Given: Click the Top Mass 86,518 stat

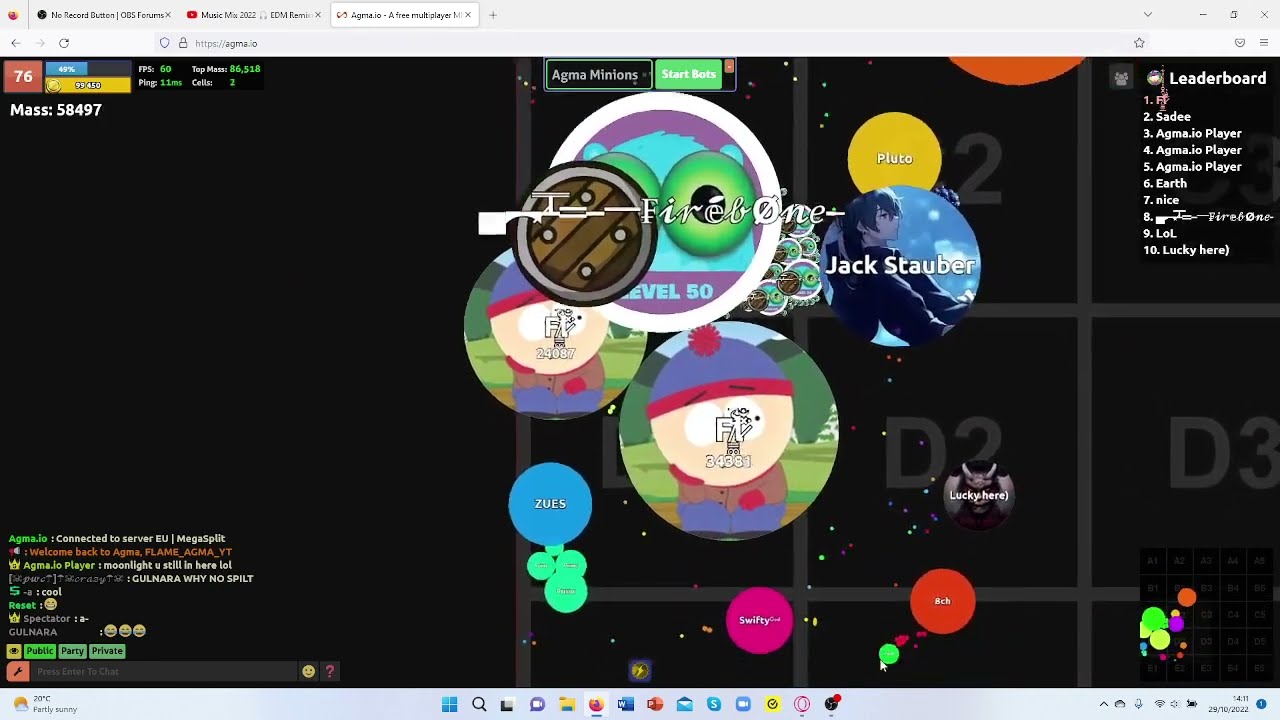Looking at the screenshot, I should tap(226, 69).
